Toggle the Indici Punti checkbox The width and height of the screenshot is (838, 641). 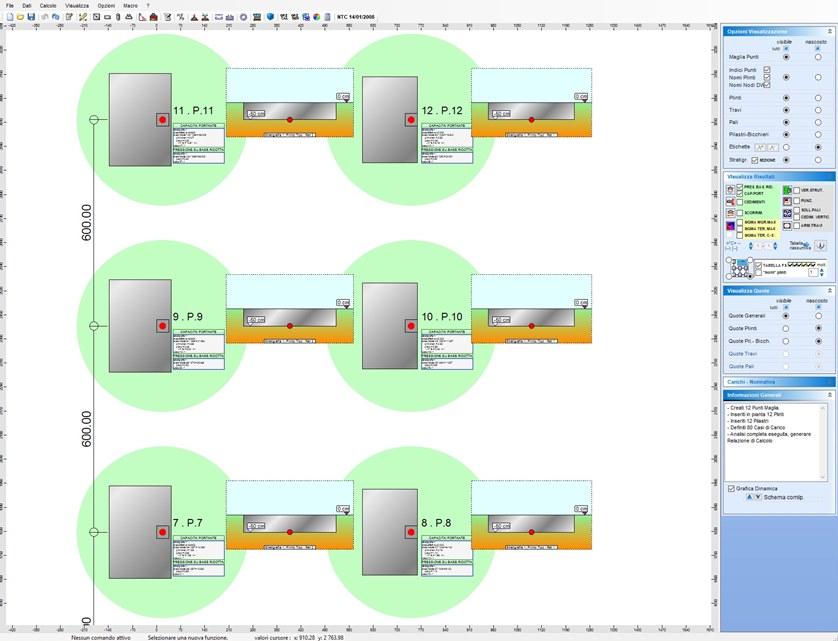tap(767, 70)
